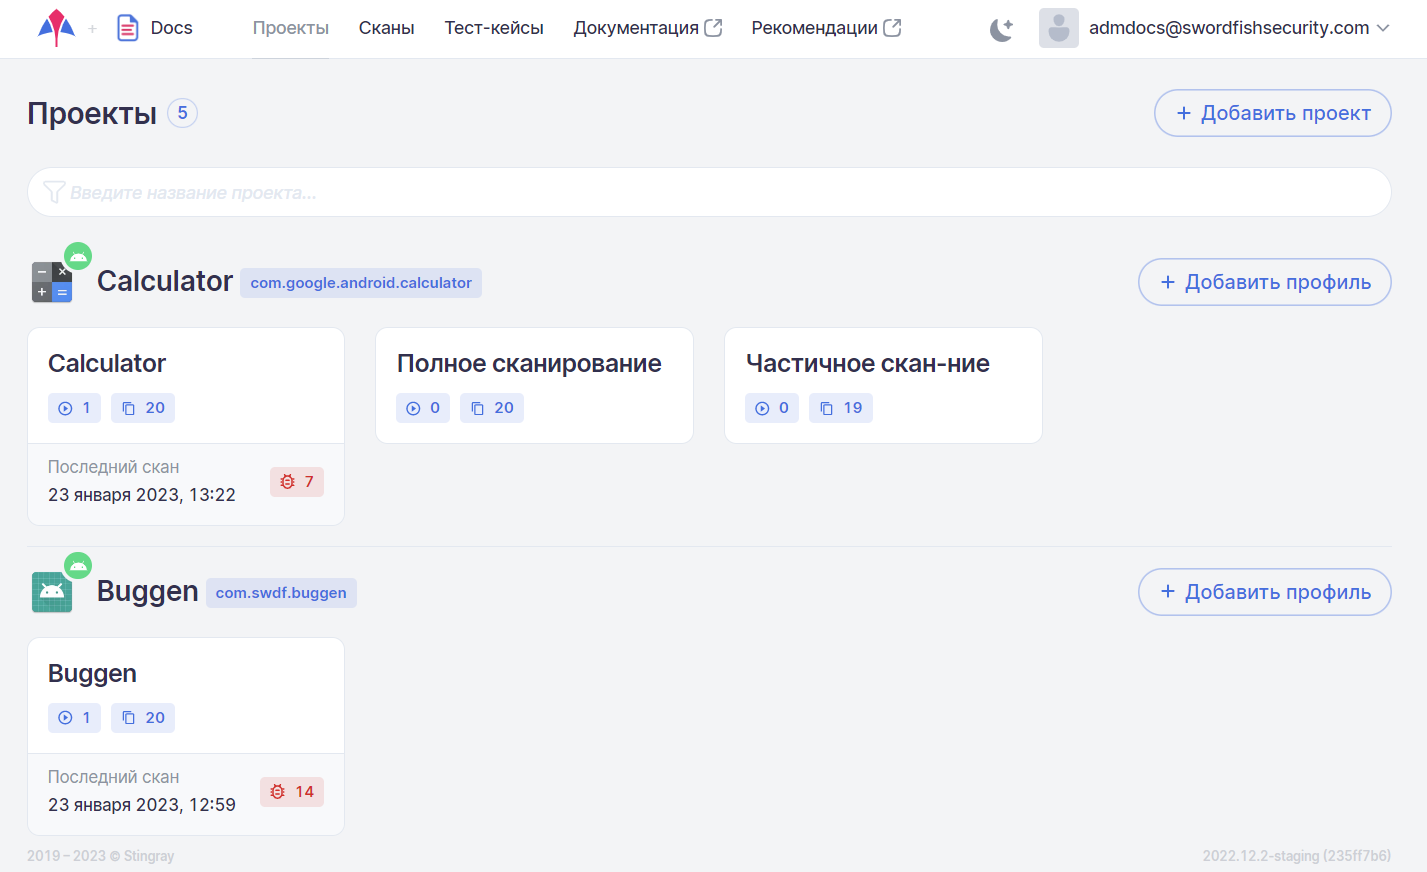The height and width of the screenshot is (872, 1427).
Task: Click the Stingray logo icon
Action: (56, 28)
